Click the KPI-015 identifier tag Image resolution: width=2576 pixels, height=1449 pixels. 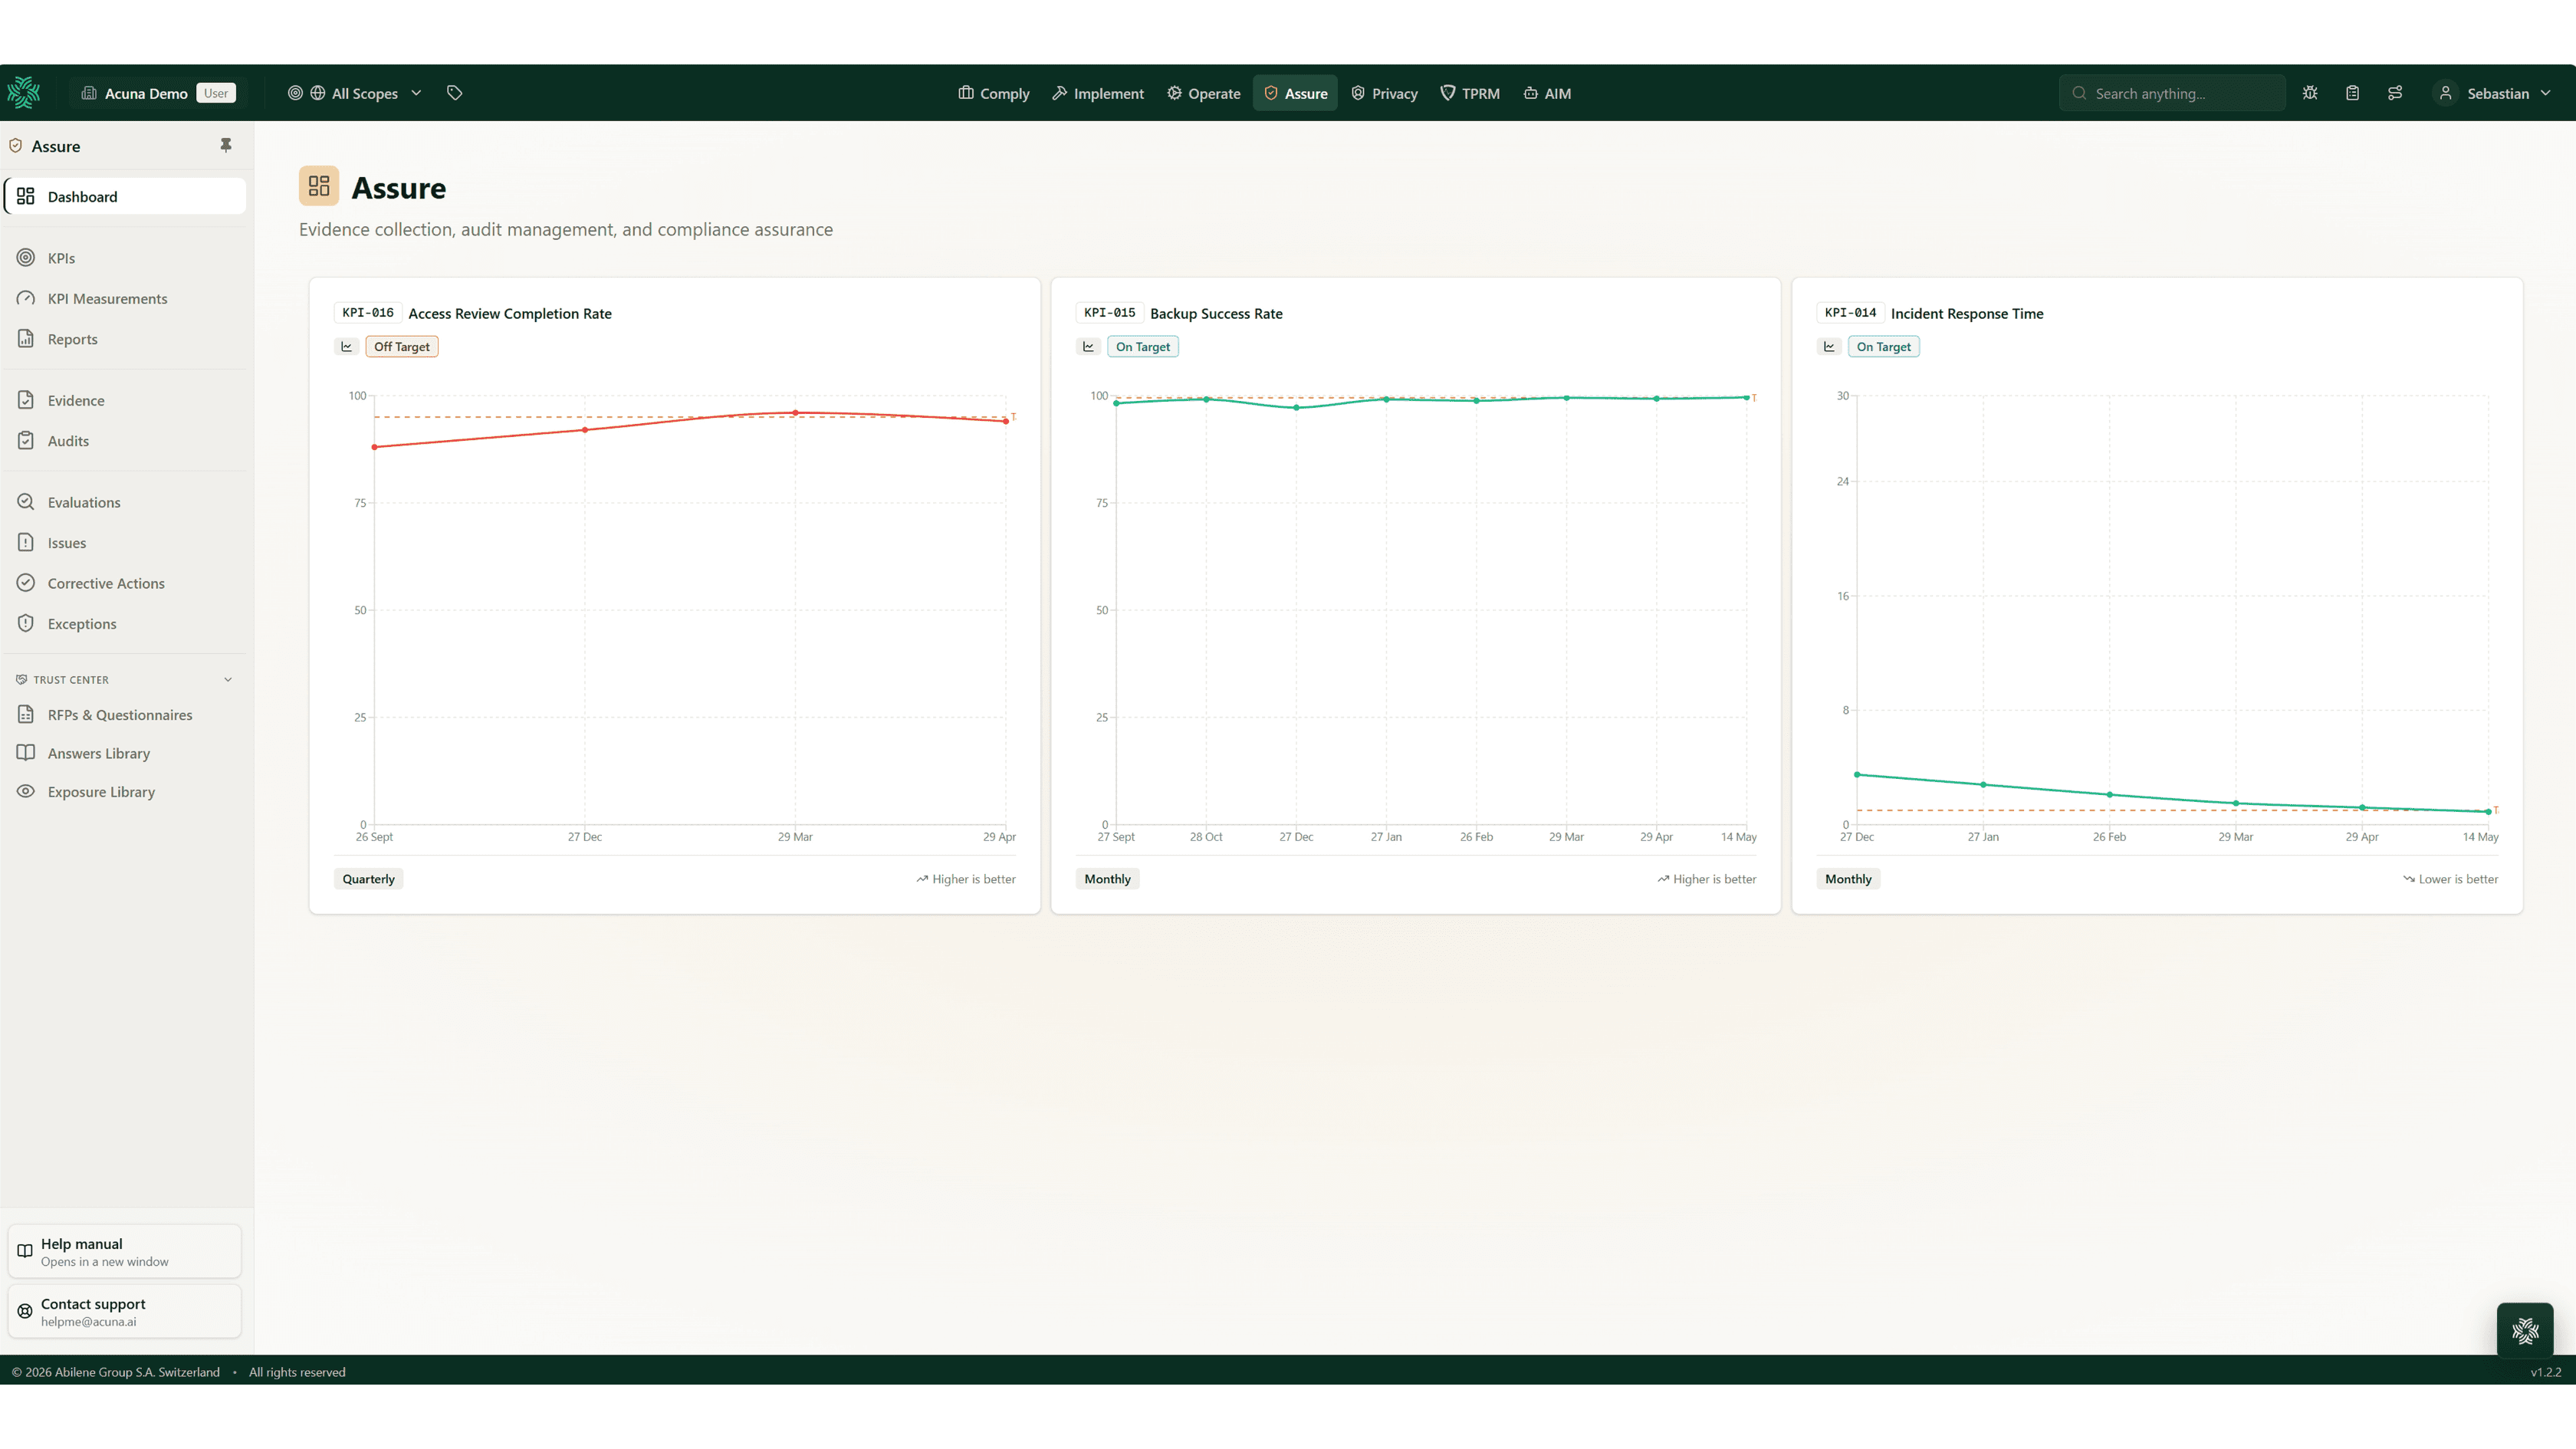click(x=1110, y=313)
